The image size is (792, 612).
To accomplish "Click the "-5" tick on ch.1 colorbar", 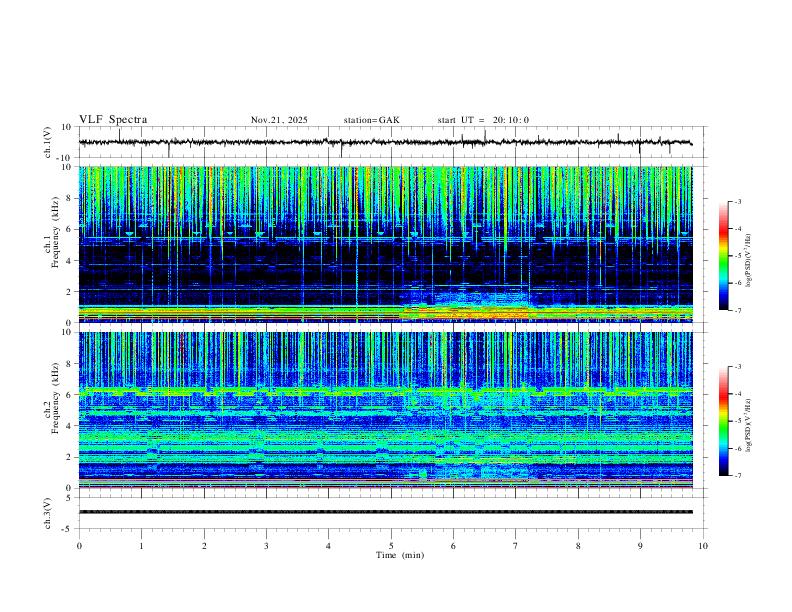I will tap(738, 256).
